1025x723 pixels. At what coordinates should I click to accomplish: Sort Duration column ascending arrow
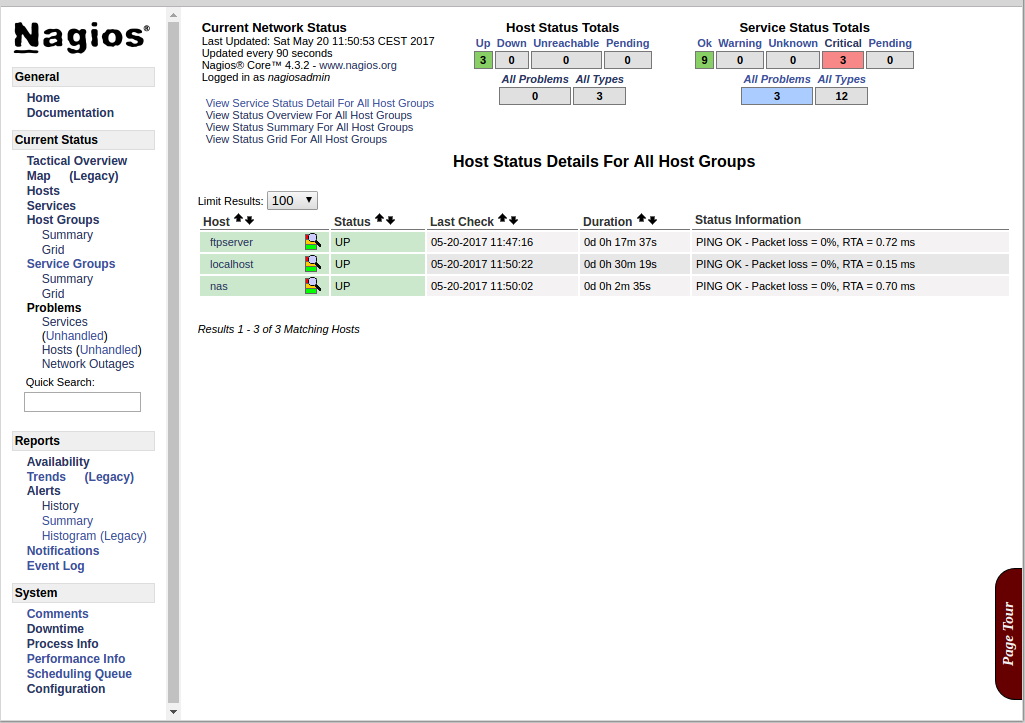pos(641,219)
